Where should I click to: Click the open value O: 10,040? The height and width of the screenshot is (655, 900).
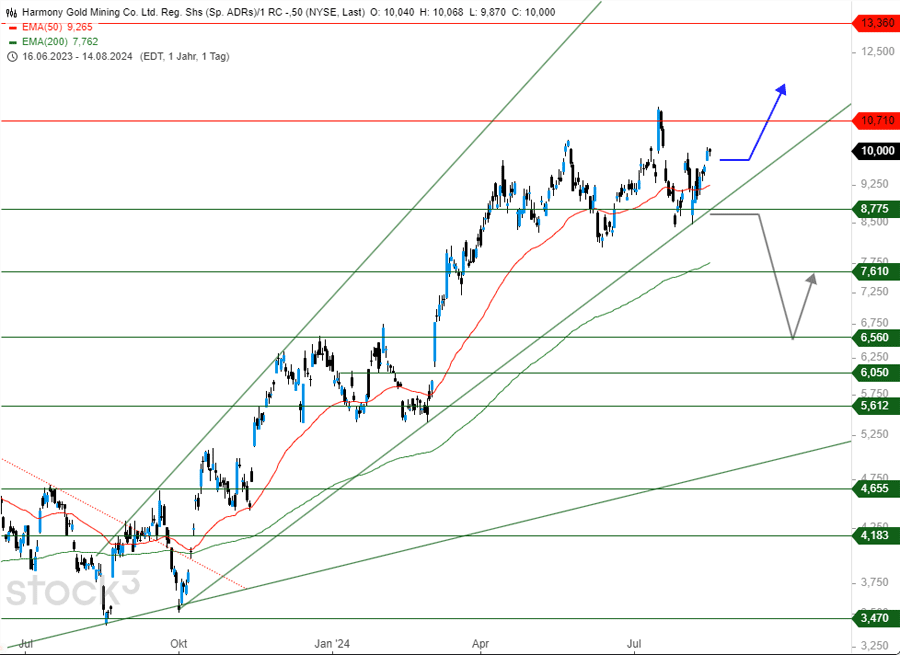(393, 12)
